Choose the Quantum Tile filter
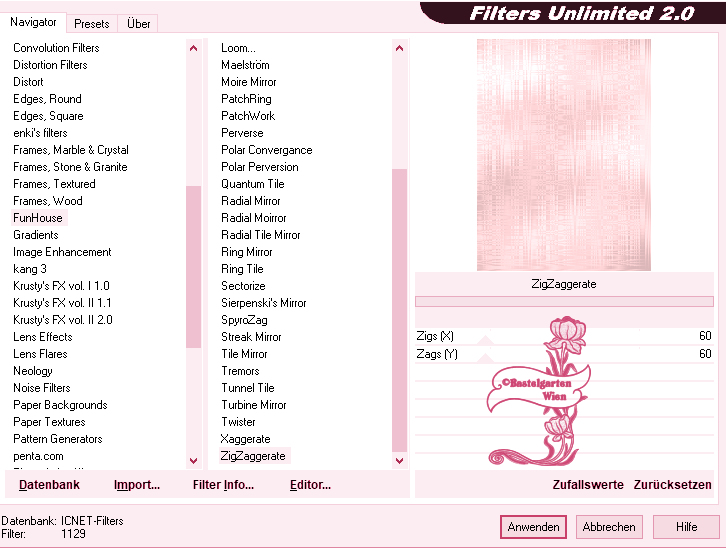Image resolution: width=726 pixels, height=548 pixels. (253, 184)
